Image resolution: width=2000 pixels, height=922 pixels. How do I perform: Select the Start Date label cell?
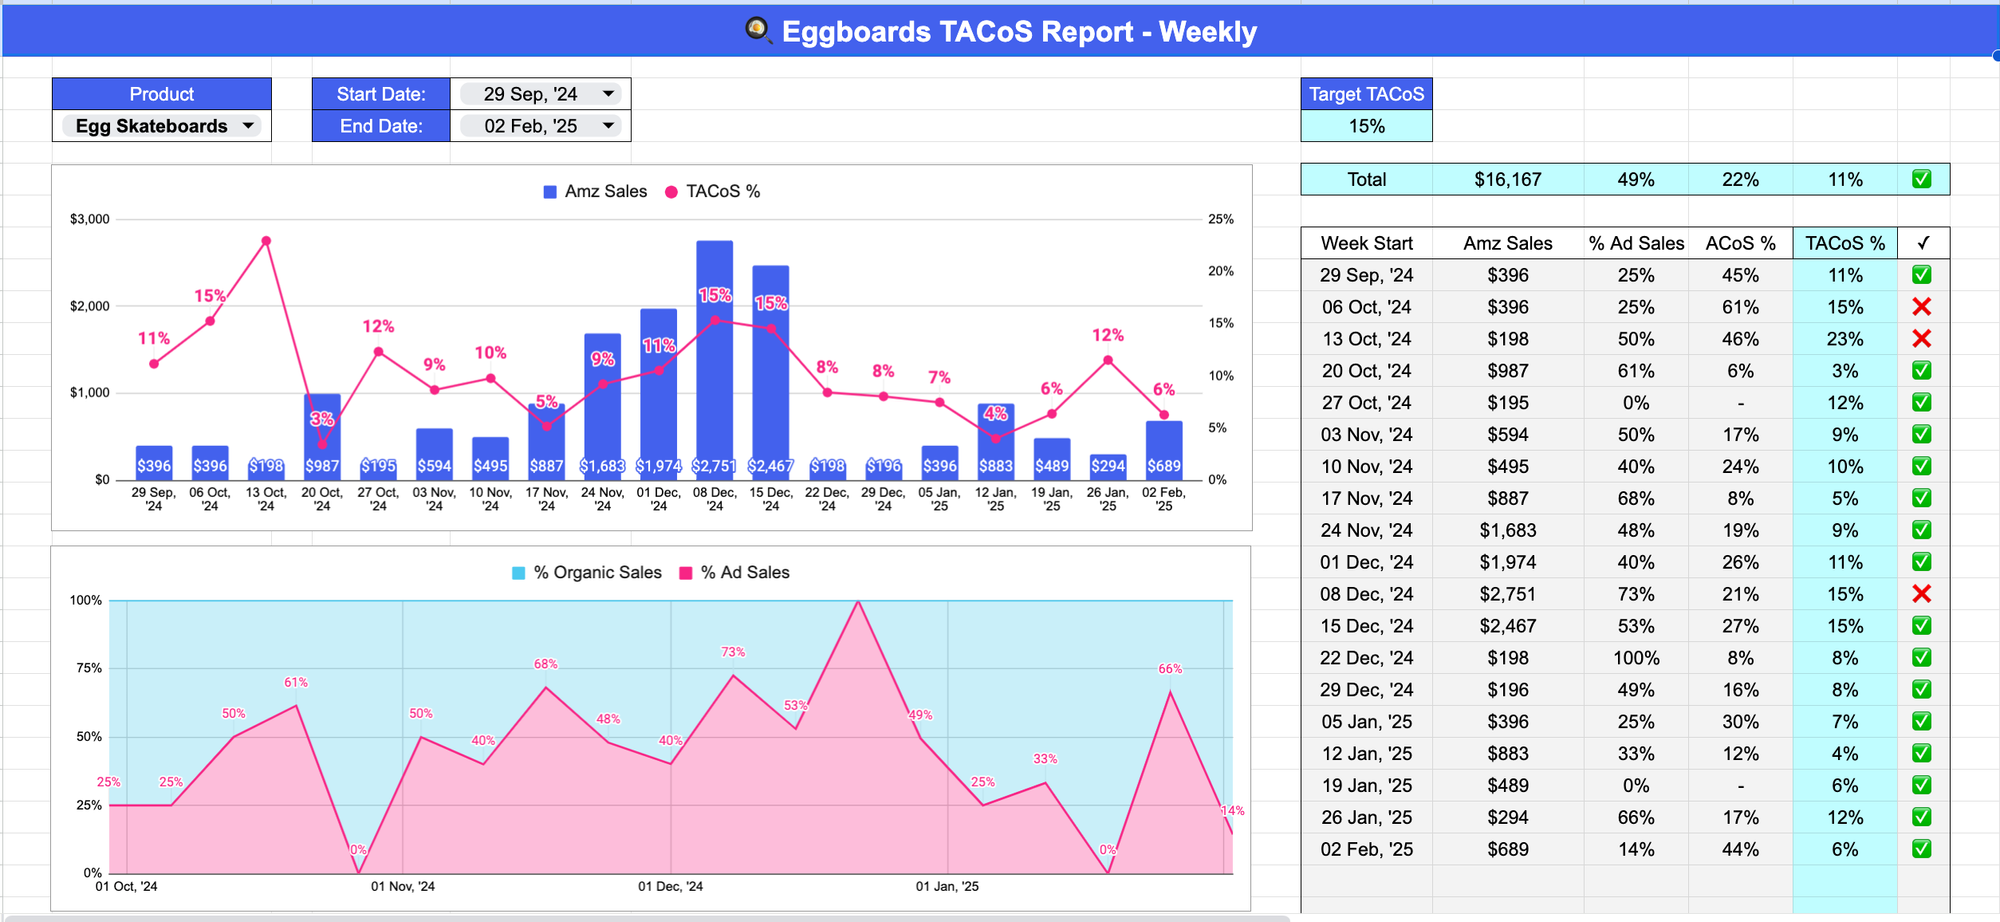coord(381,94)
